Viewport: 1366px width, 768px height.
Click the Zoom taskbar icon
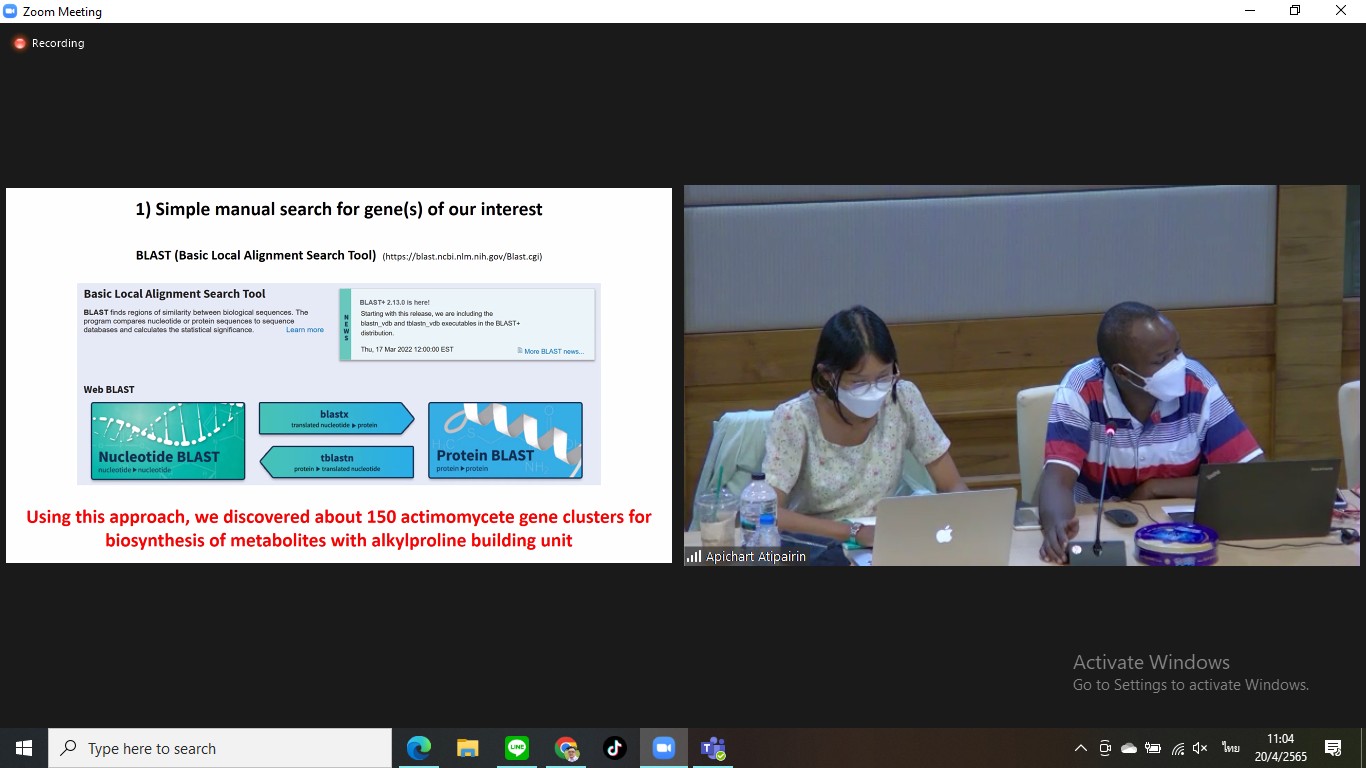coord(664,748)
